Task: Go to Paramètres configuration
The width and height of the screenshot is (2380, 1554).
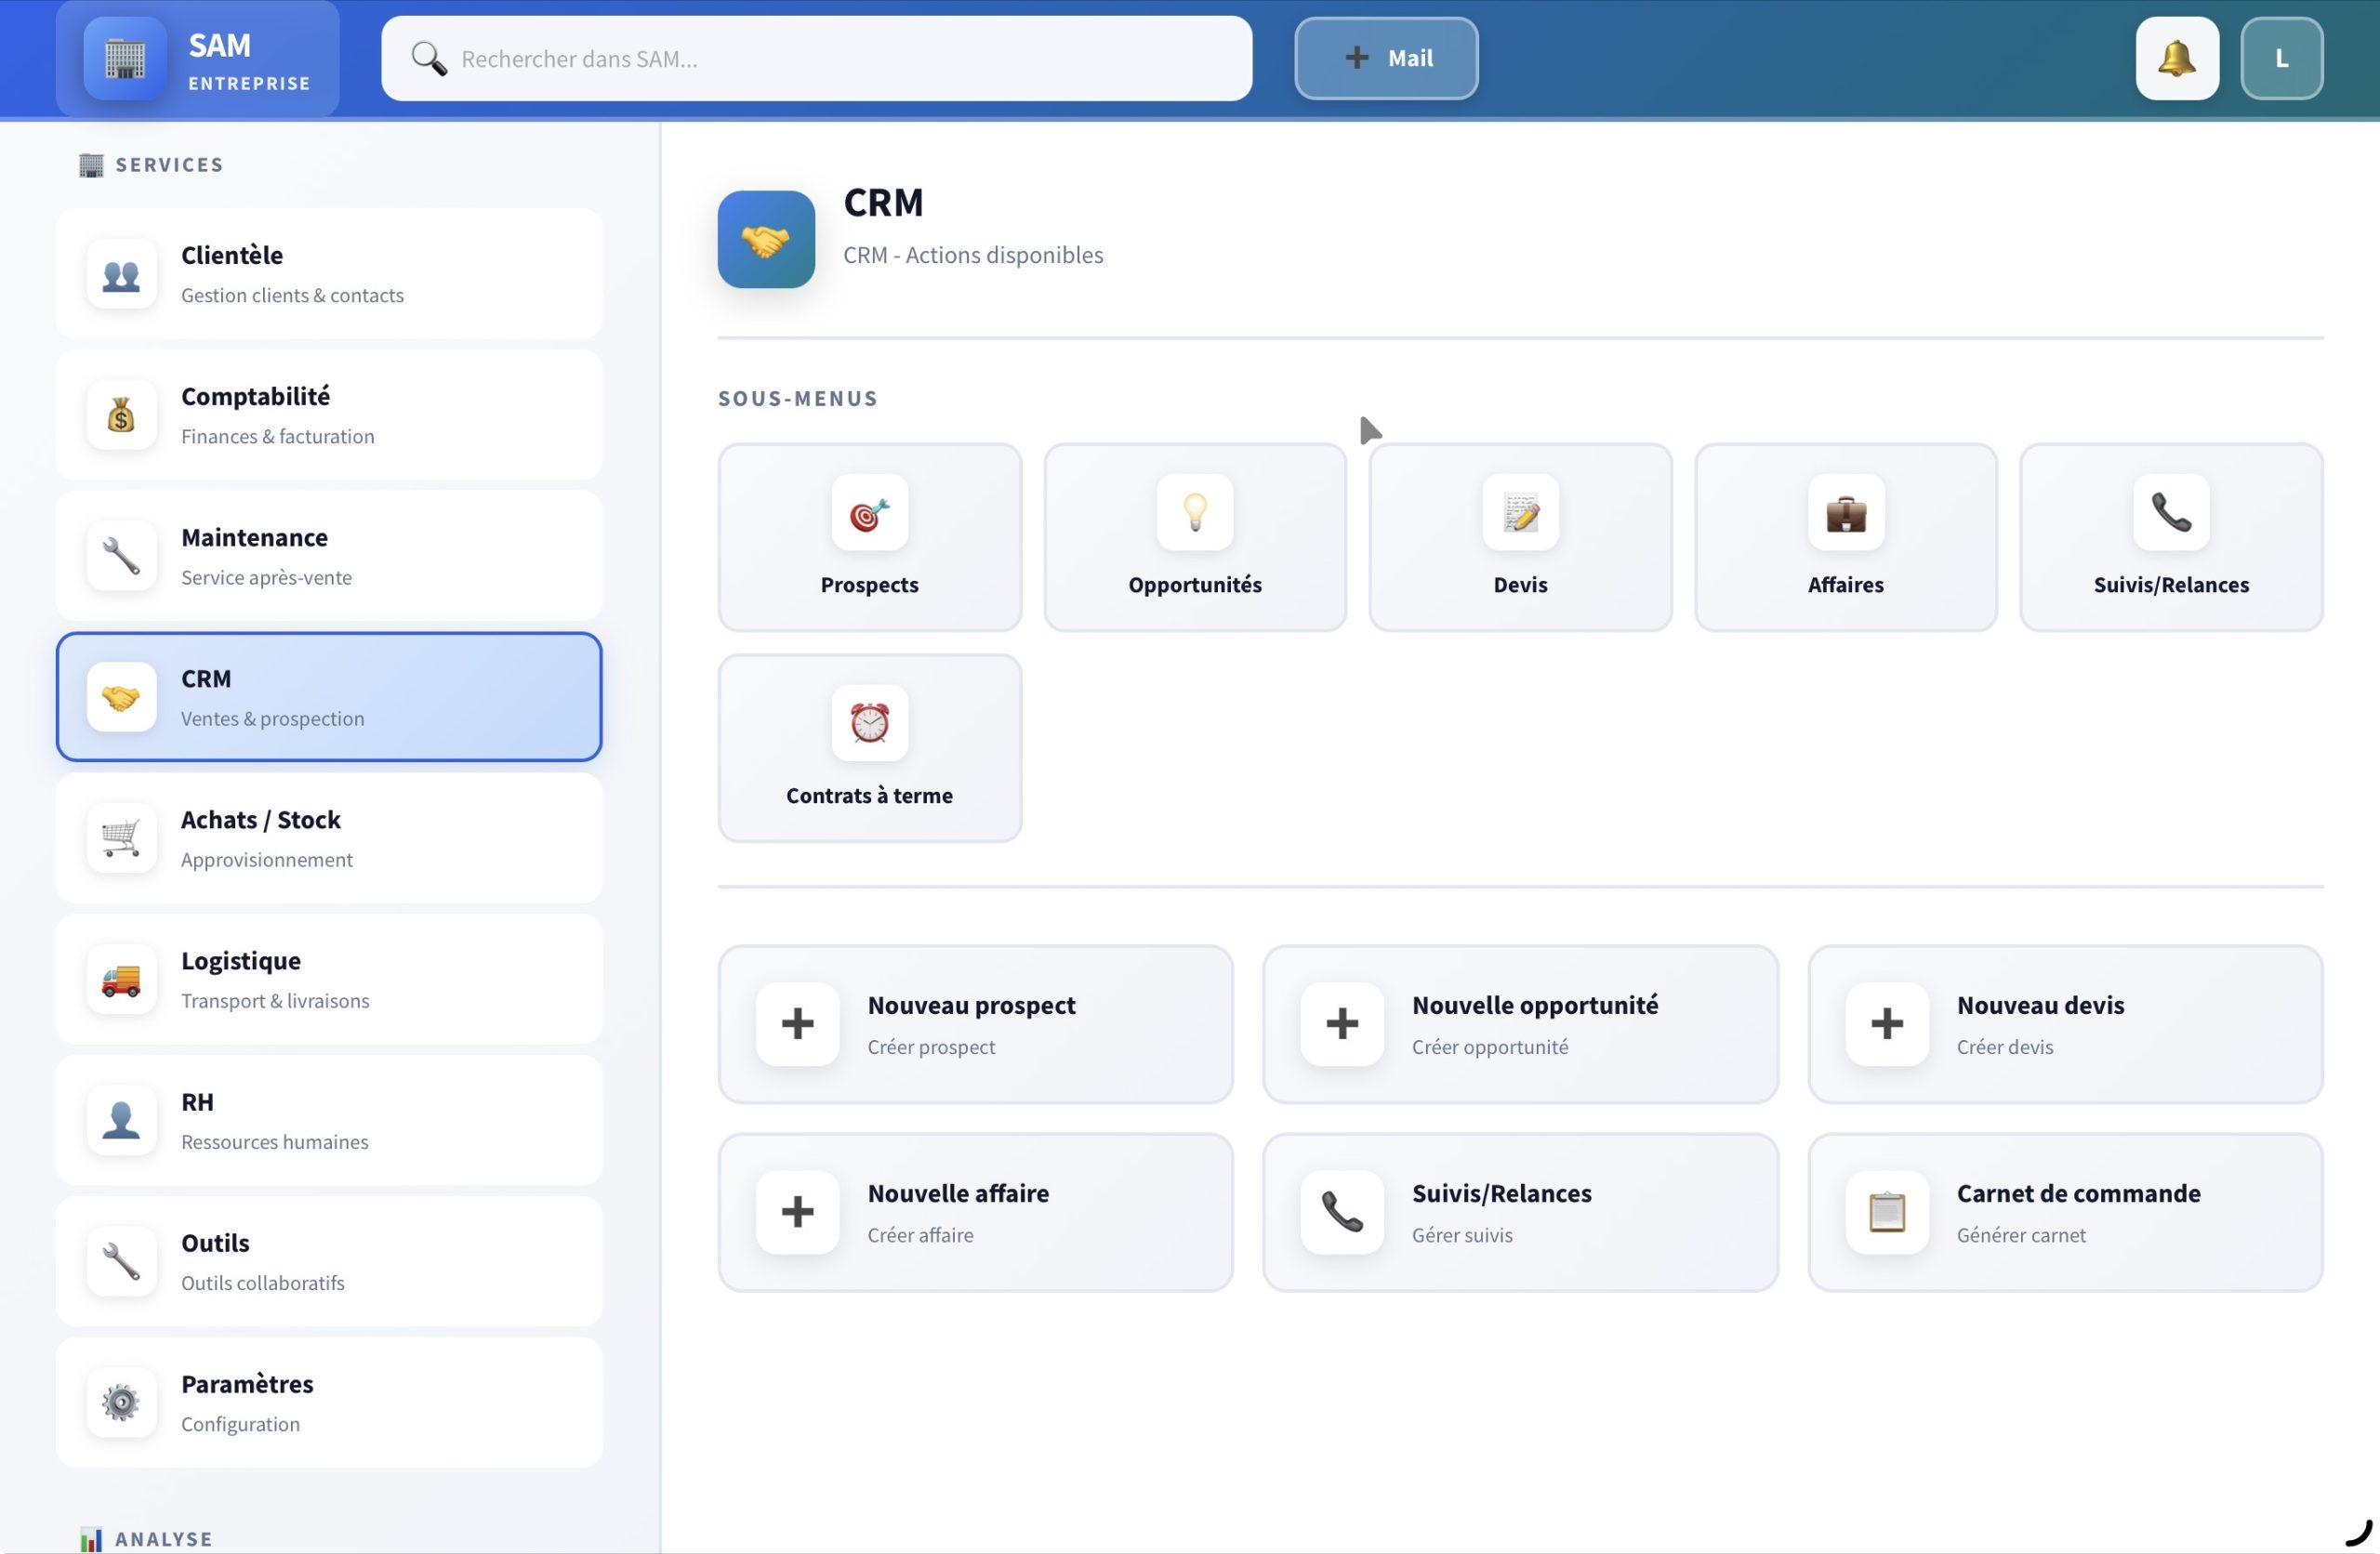Action: point(329,1402)
